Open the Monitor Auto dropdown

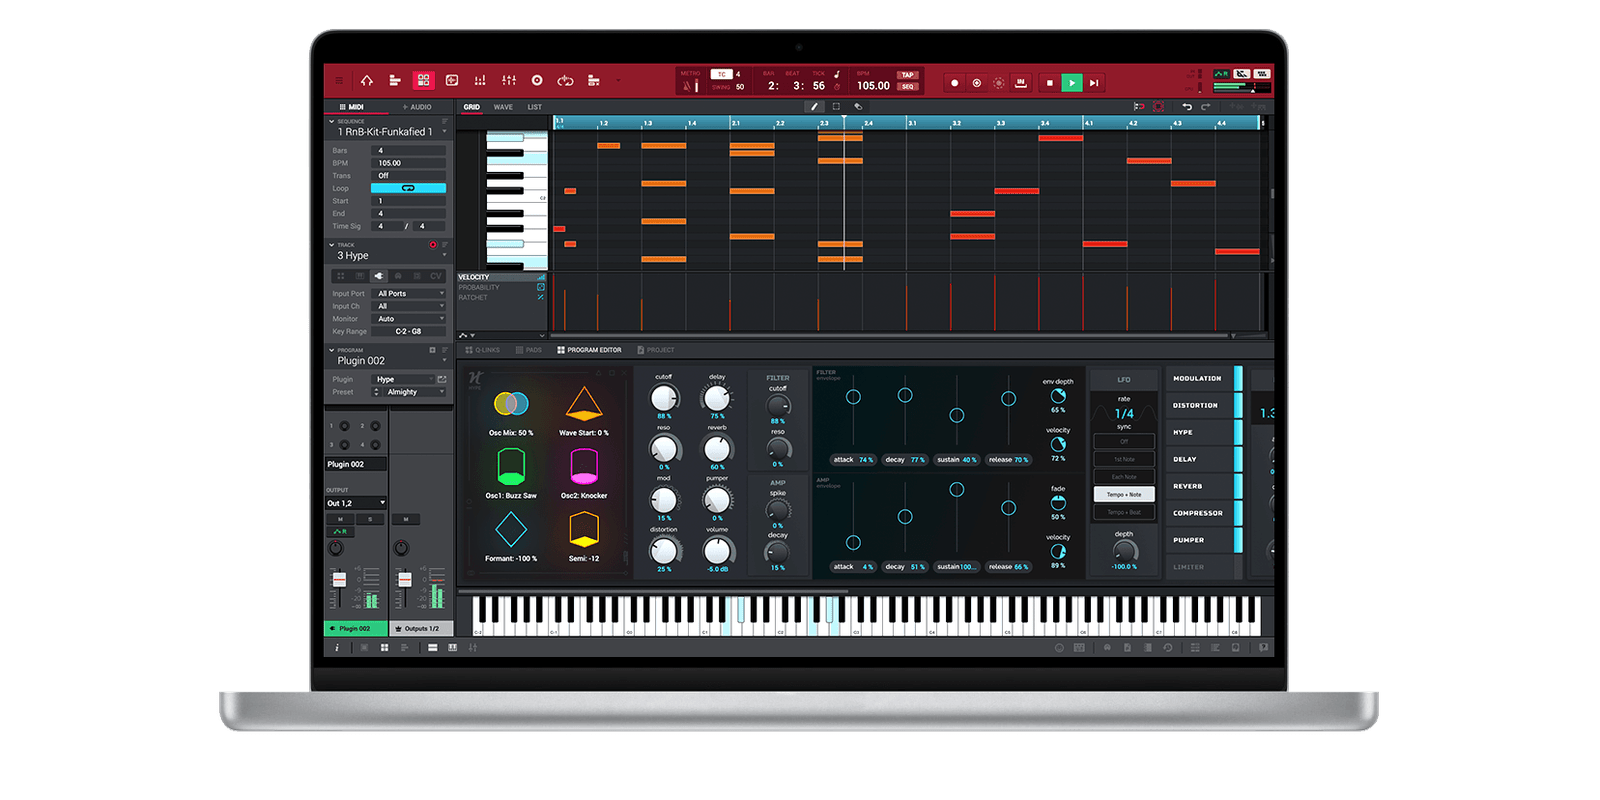409,319
